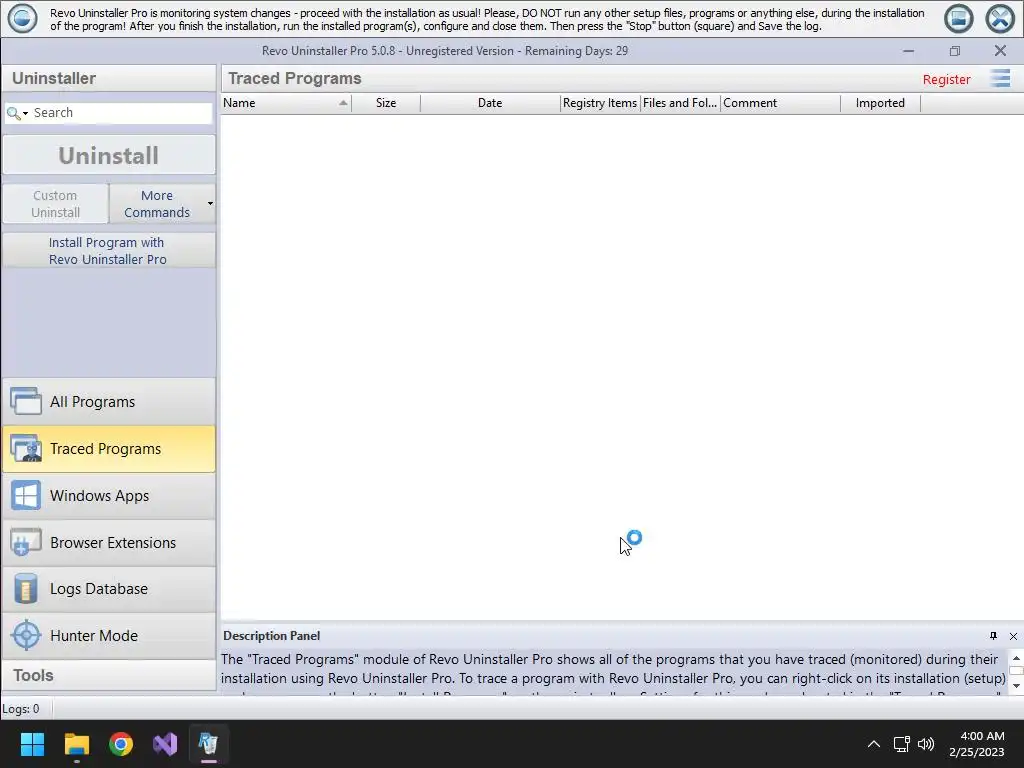The width and height of the screenshot is (1024, 768).
Task: Open the All Programs module
Action: coord(108,402)
